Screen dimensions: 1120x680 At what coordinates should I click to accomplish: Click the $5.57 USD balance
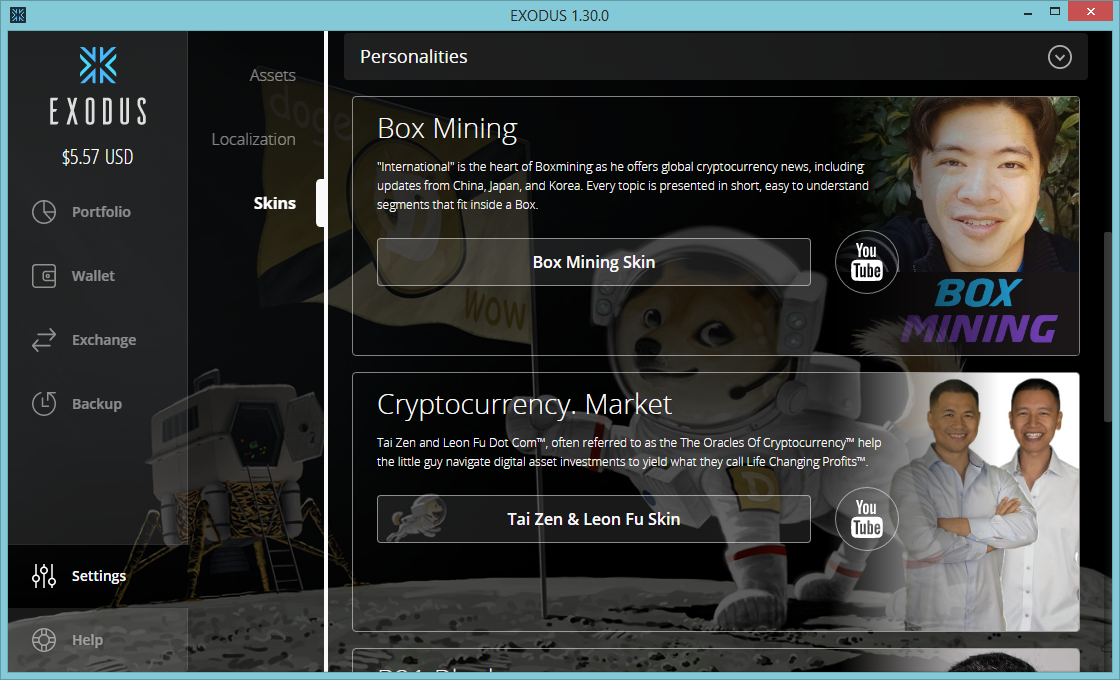pyautogui.click(x=98, y=157)
